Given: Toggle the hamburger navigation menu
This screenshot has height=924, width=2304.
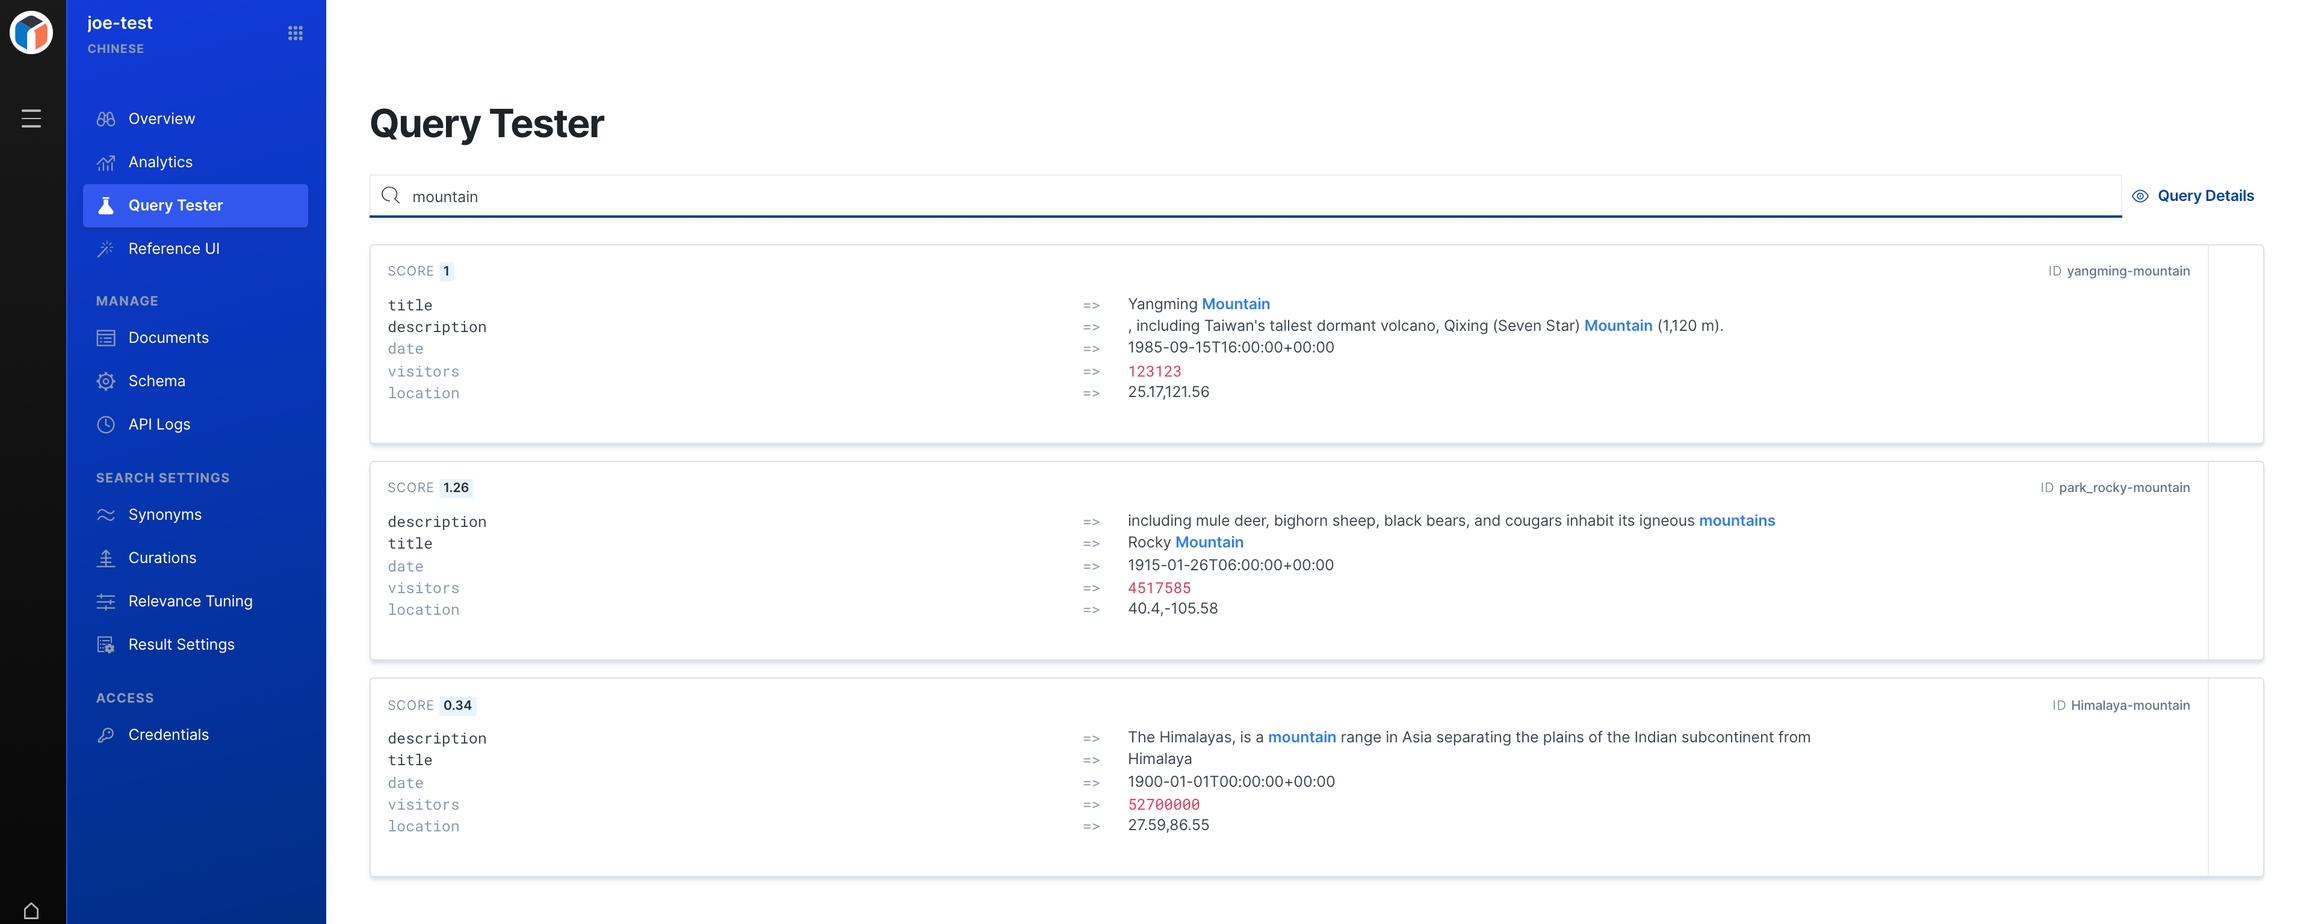Looking at the screenshot, I should (31, 119).
